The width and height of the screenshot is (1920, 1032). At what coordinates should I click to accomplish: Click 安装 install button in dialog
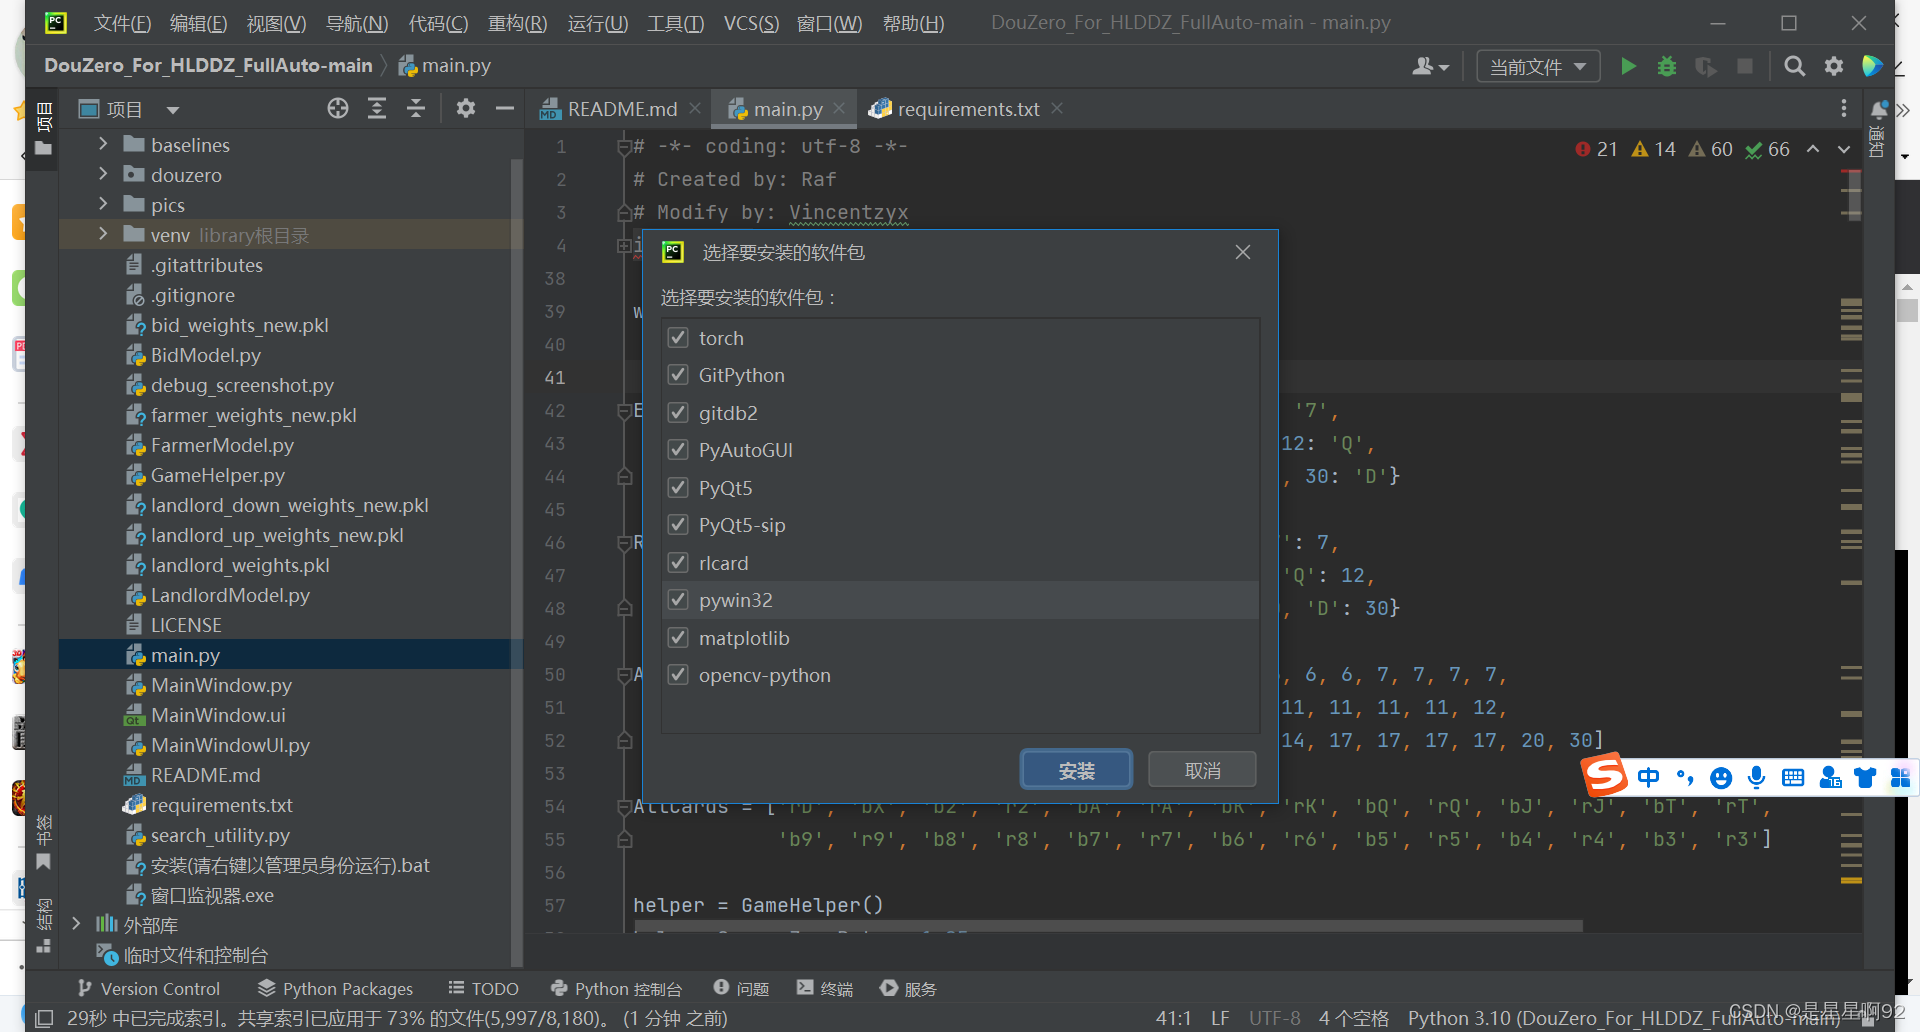tap(1076, 770)
